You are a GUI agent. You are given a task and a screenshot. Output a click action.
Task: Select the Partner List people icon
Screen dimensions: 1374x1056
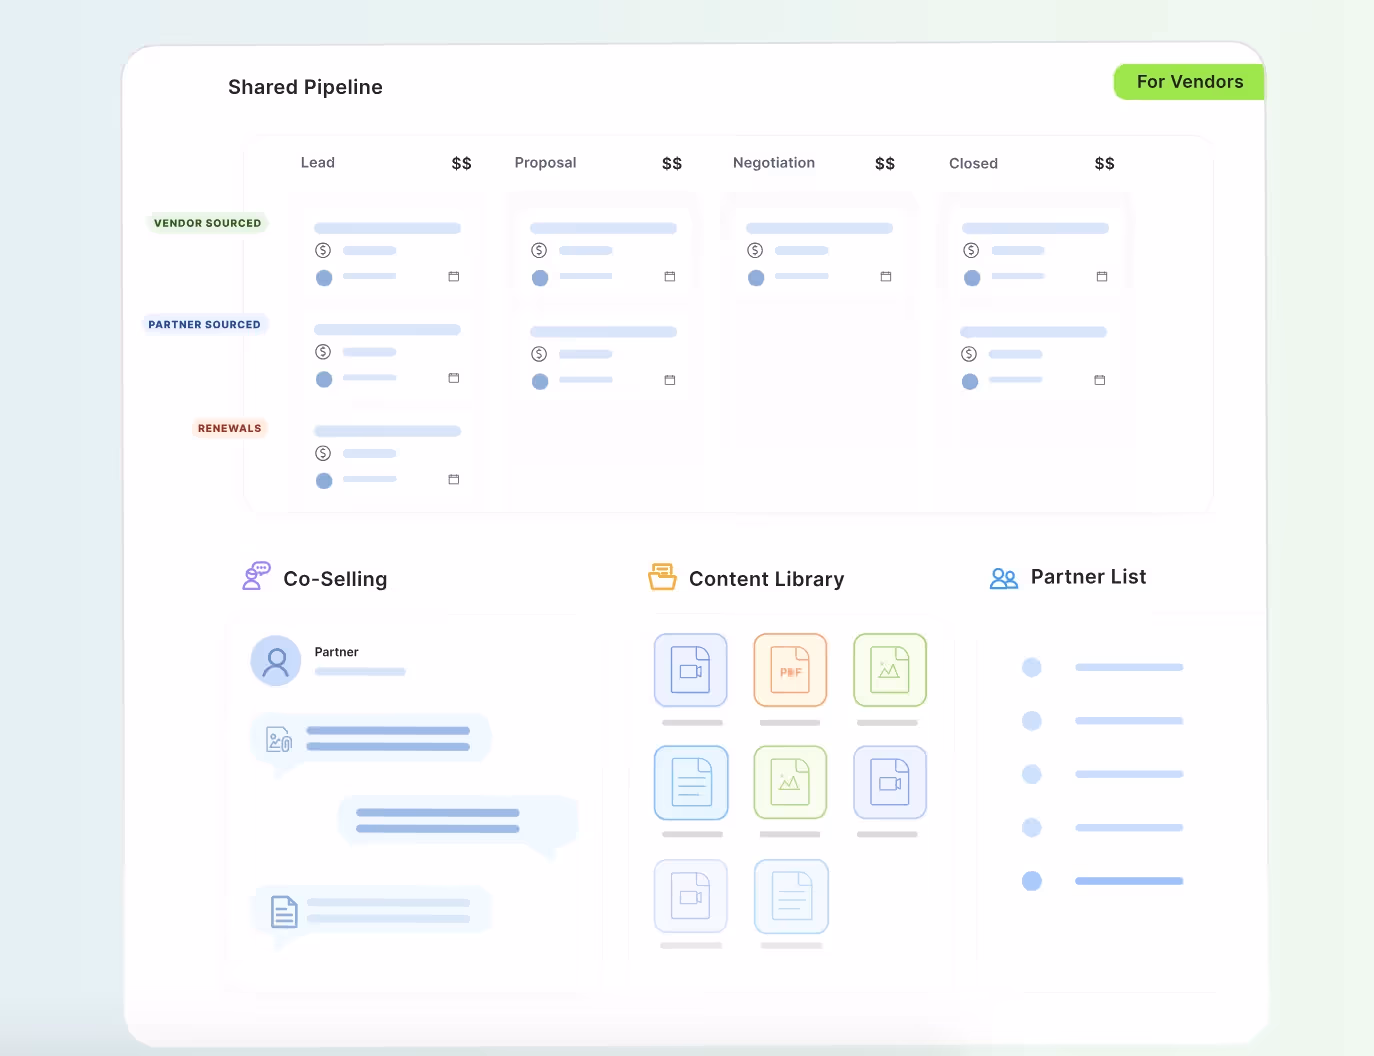click(x=1003, y=578)
